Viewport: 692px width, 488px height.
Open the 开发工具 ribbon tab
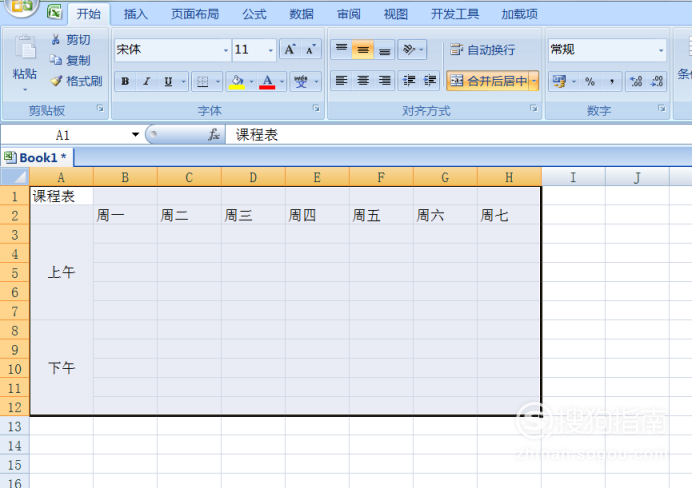click(x=455, y=14)
